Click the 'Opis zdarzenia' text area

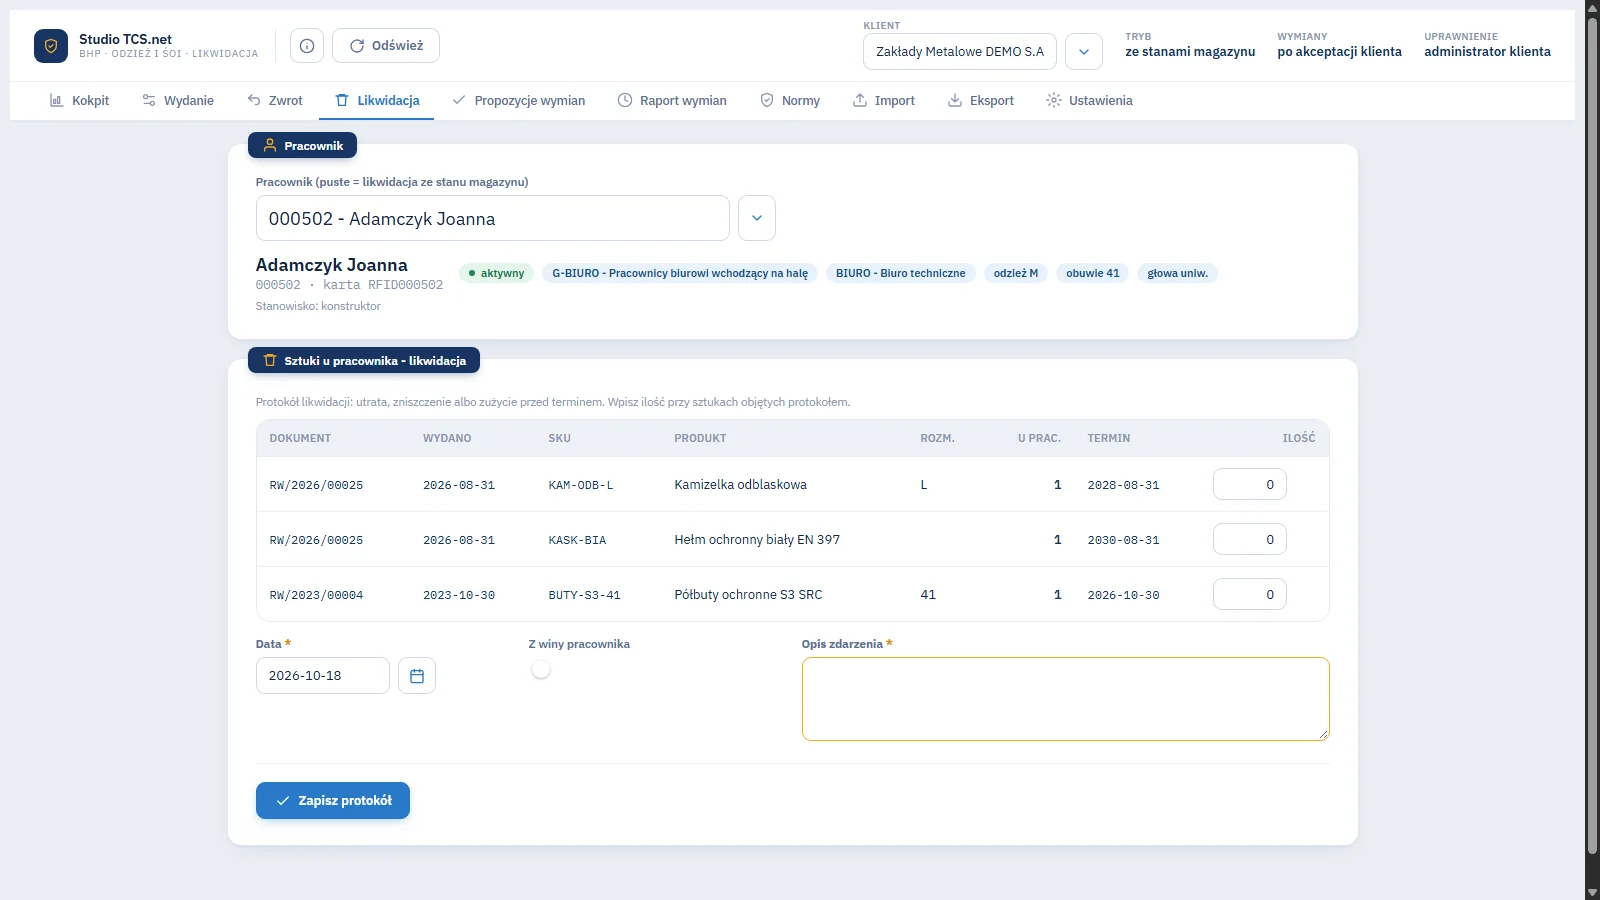pos(1066,699)
